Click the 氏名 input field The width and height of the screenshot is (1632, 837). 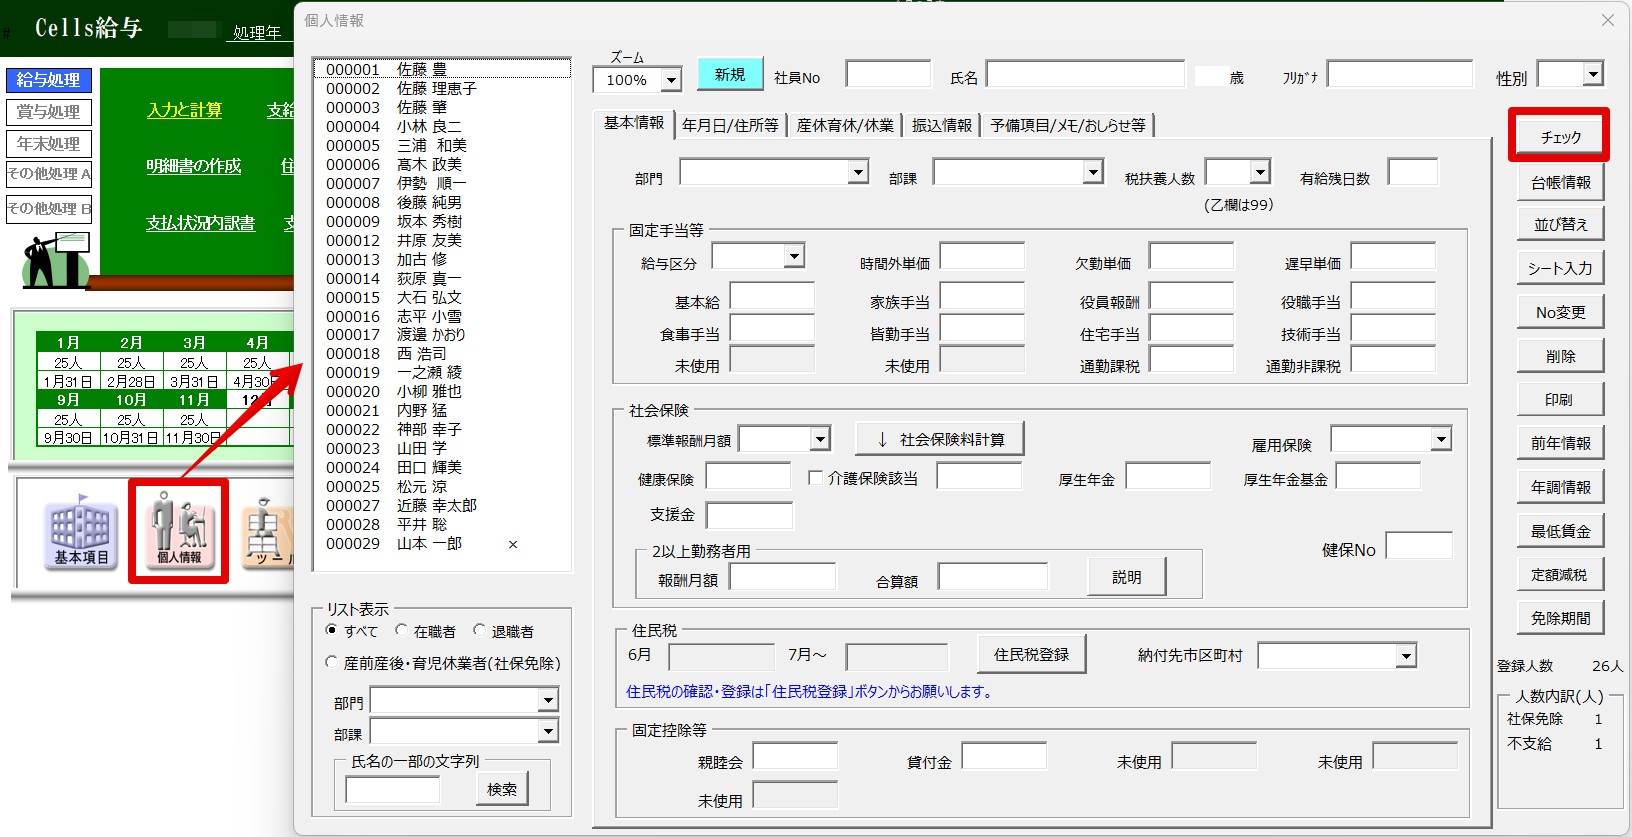[1086, 75]
